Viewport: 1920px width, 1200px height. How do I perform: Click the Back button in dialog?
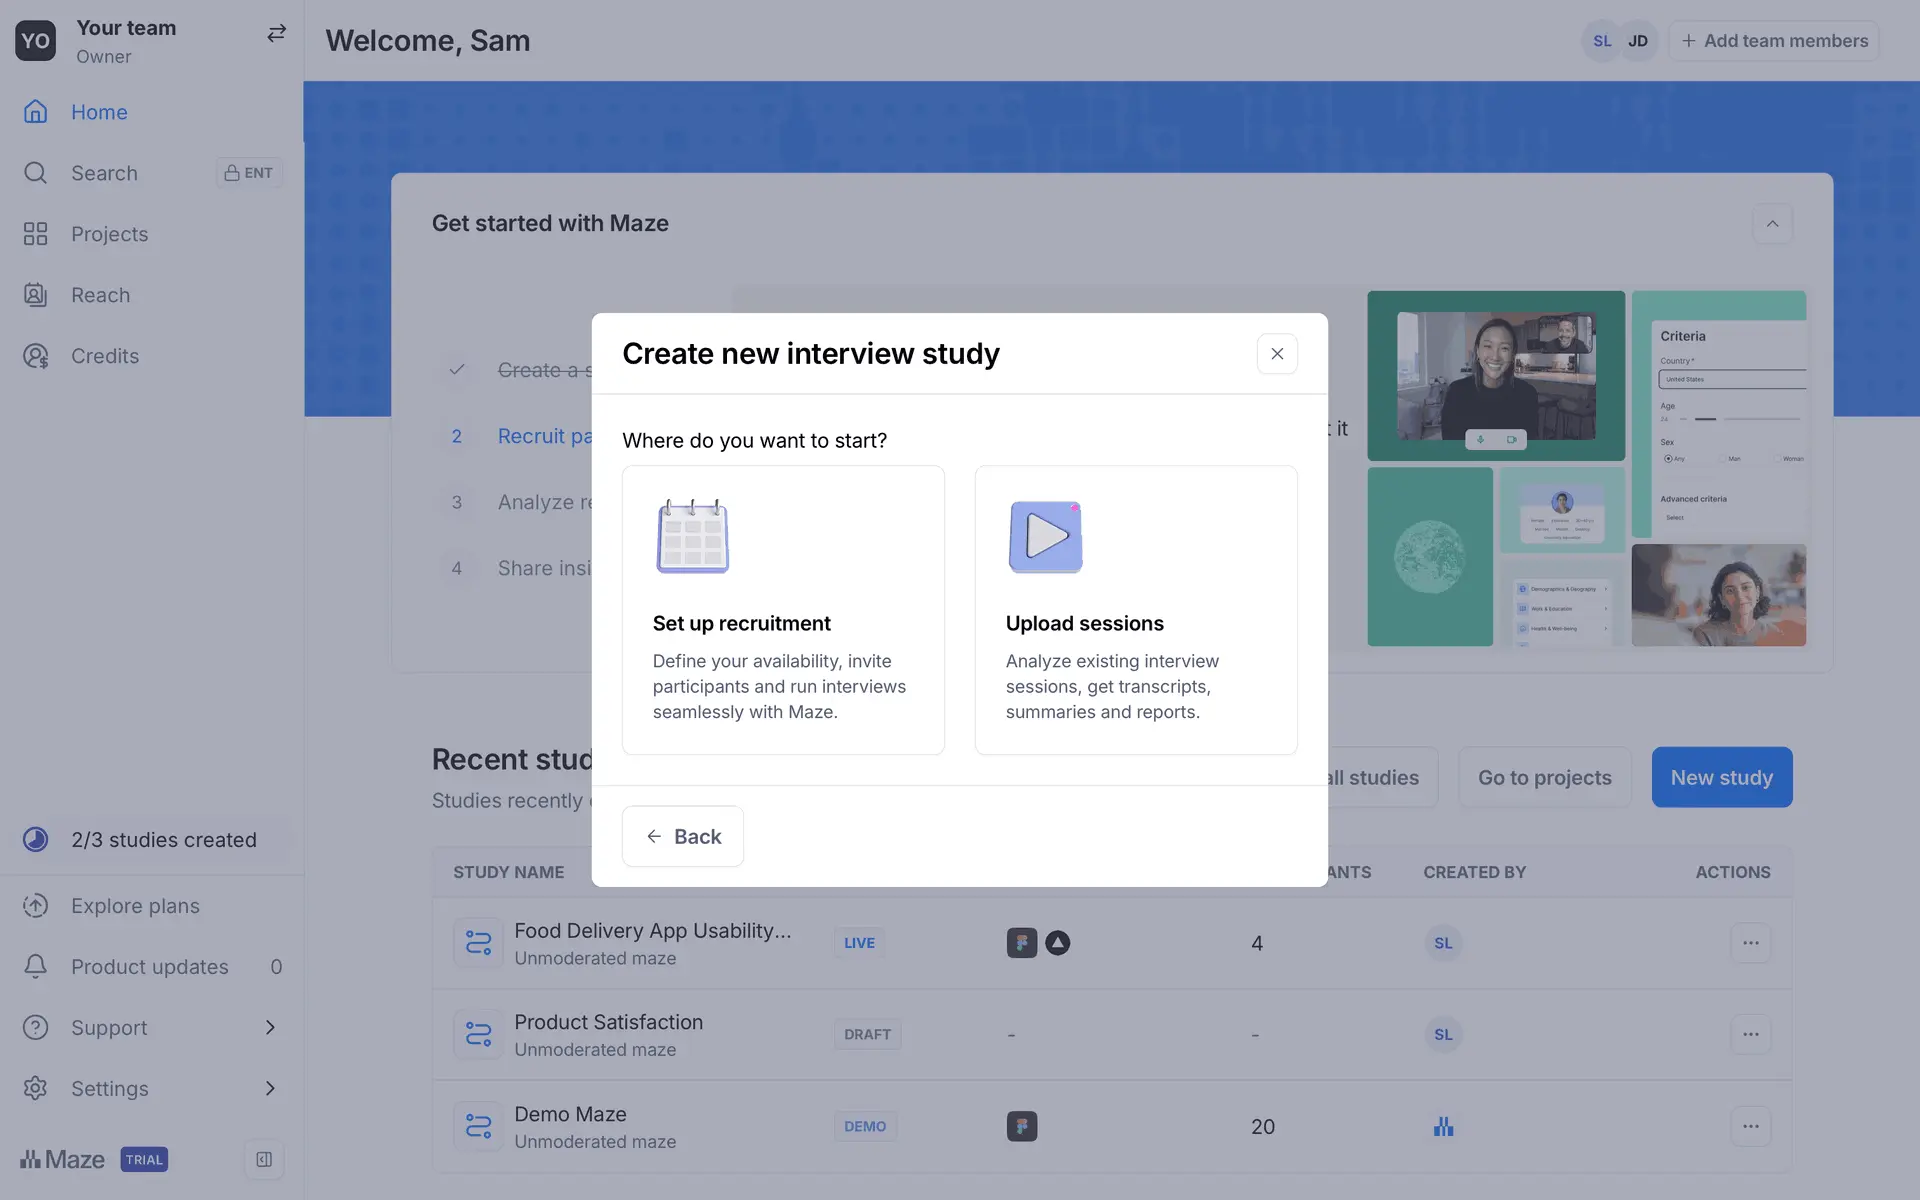coord(683,836)
